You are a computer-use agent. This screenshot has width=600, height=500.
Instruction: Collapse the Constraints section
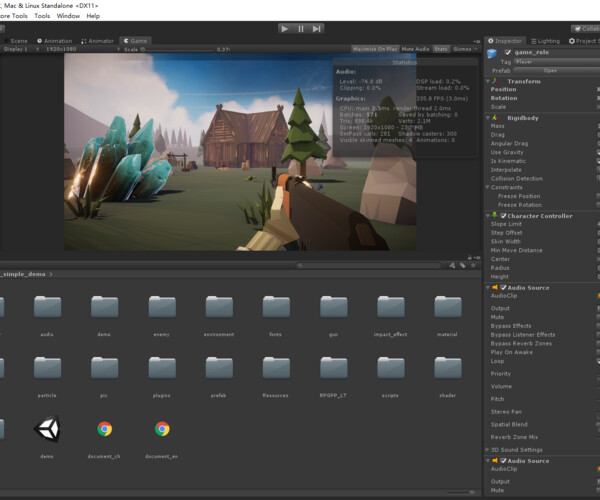point(488,187)
